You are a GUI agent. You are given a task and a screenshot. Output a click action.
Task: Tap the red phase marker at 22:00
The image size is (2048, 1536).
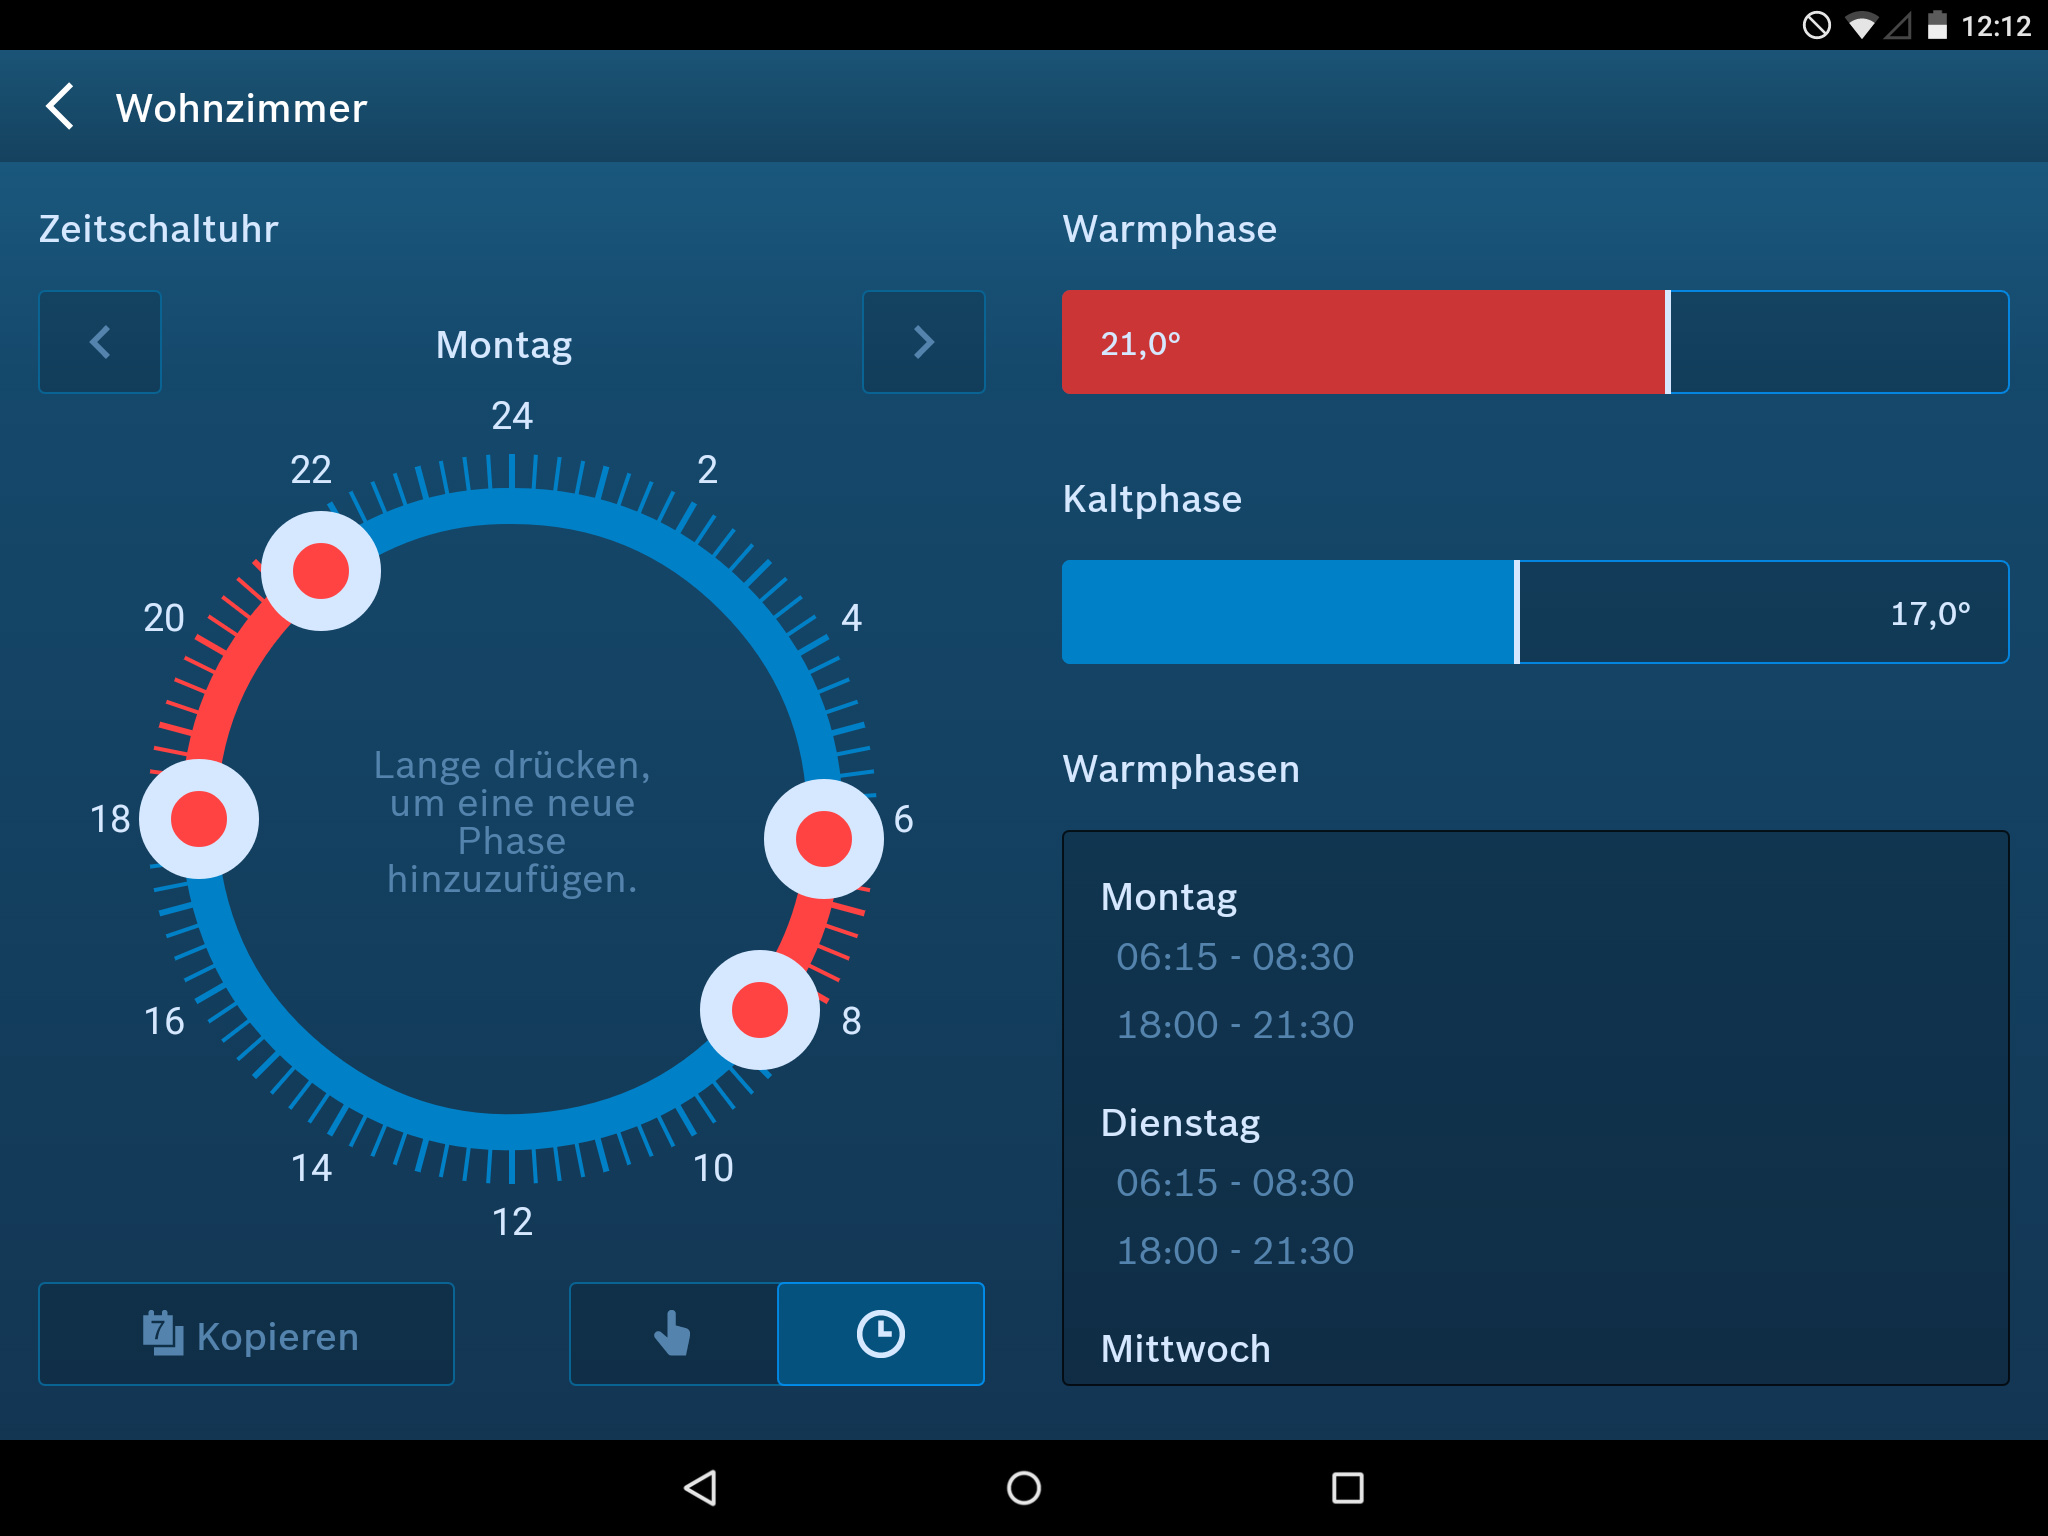pyautogui.click(x=320, y=571)
